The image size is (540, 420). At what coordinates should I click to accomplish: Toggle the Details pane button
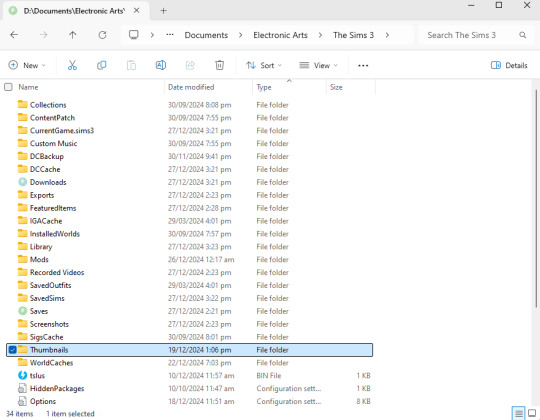[x=509, y=65]
